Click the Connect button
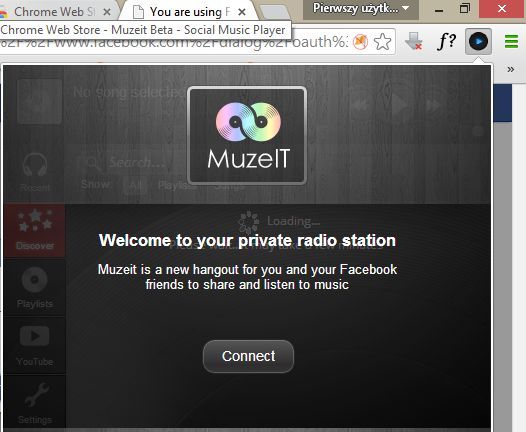Image resolution: width=526 pixels, height=432 pixels. click(x=248, y=356)
